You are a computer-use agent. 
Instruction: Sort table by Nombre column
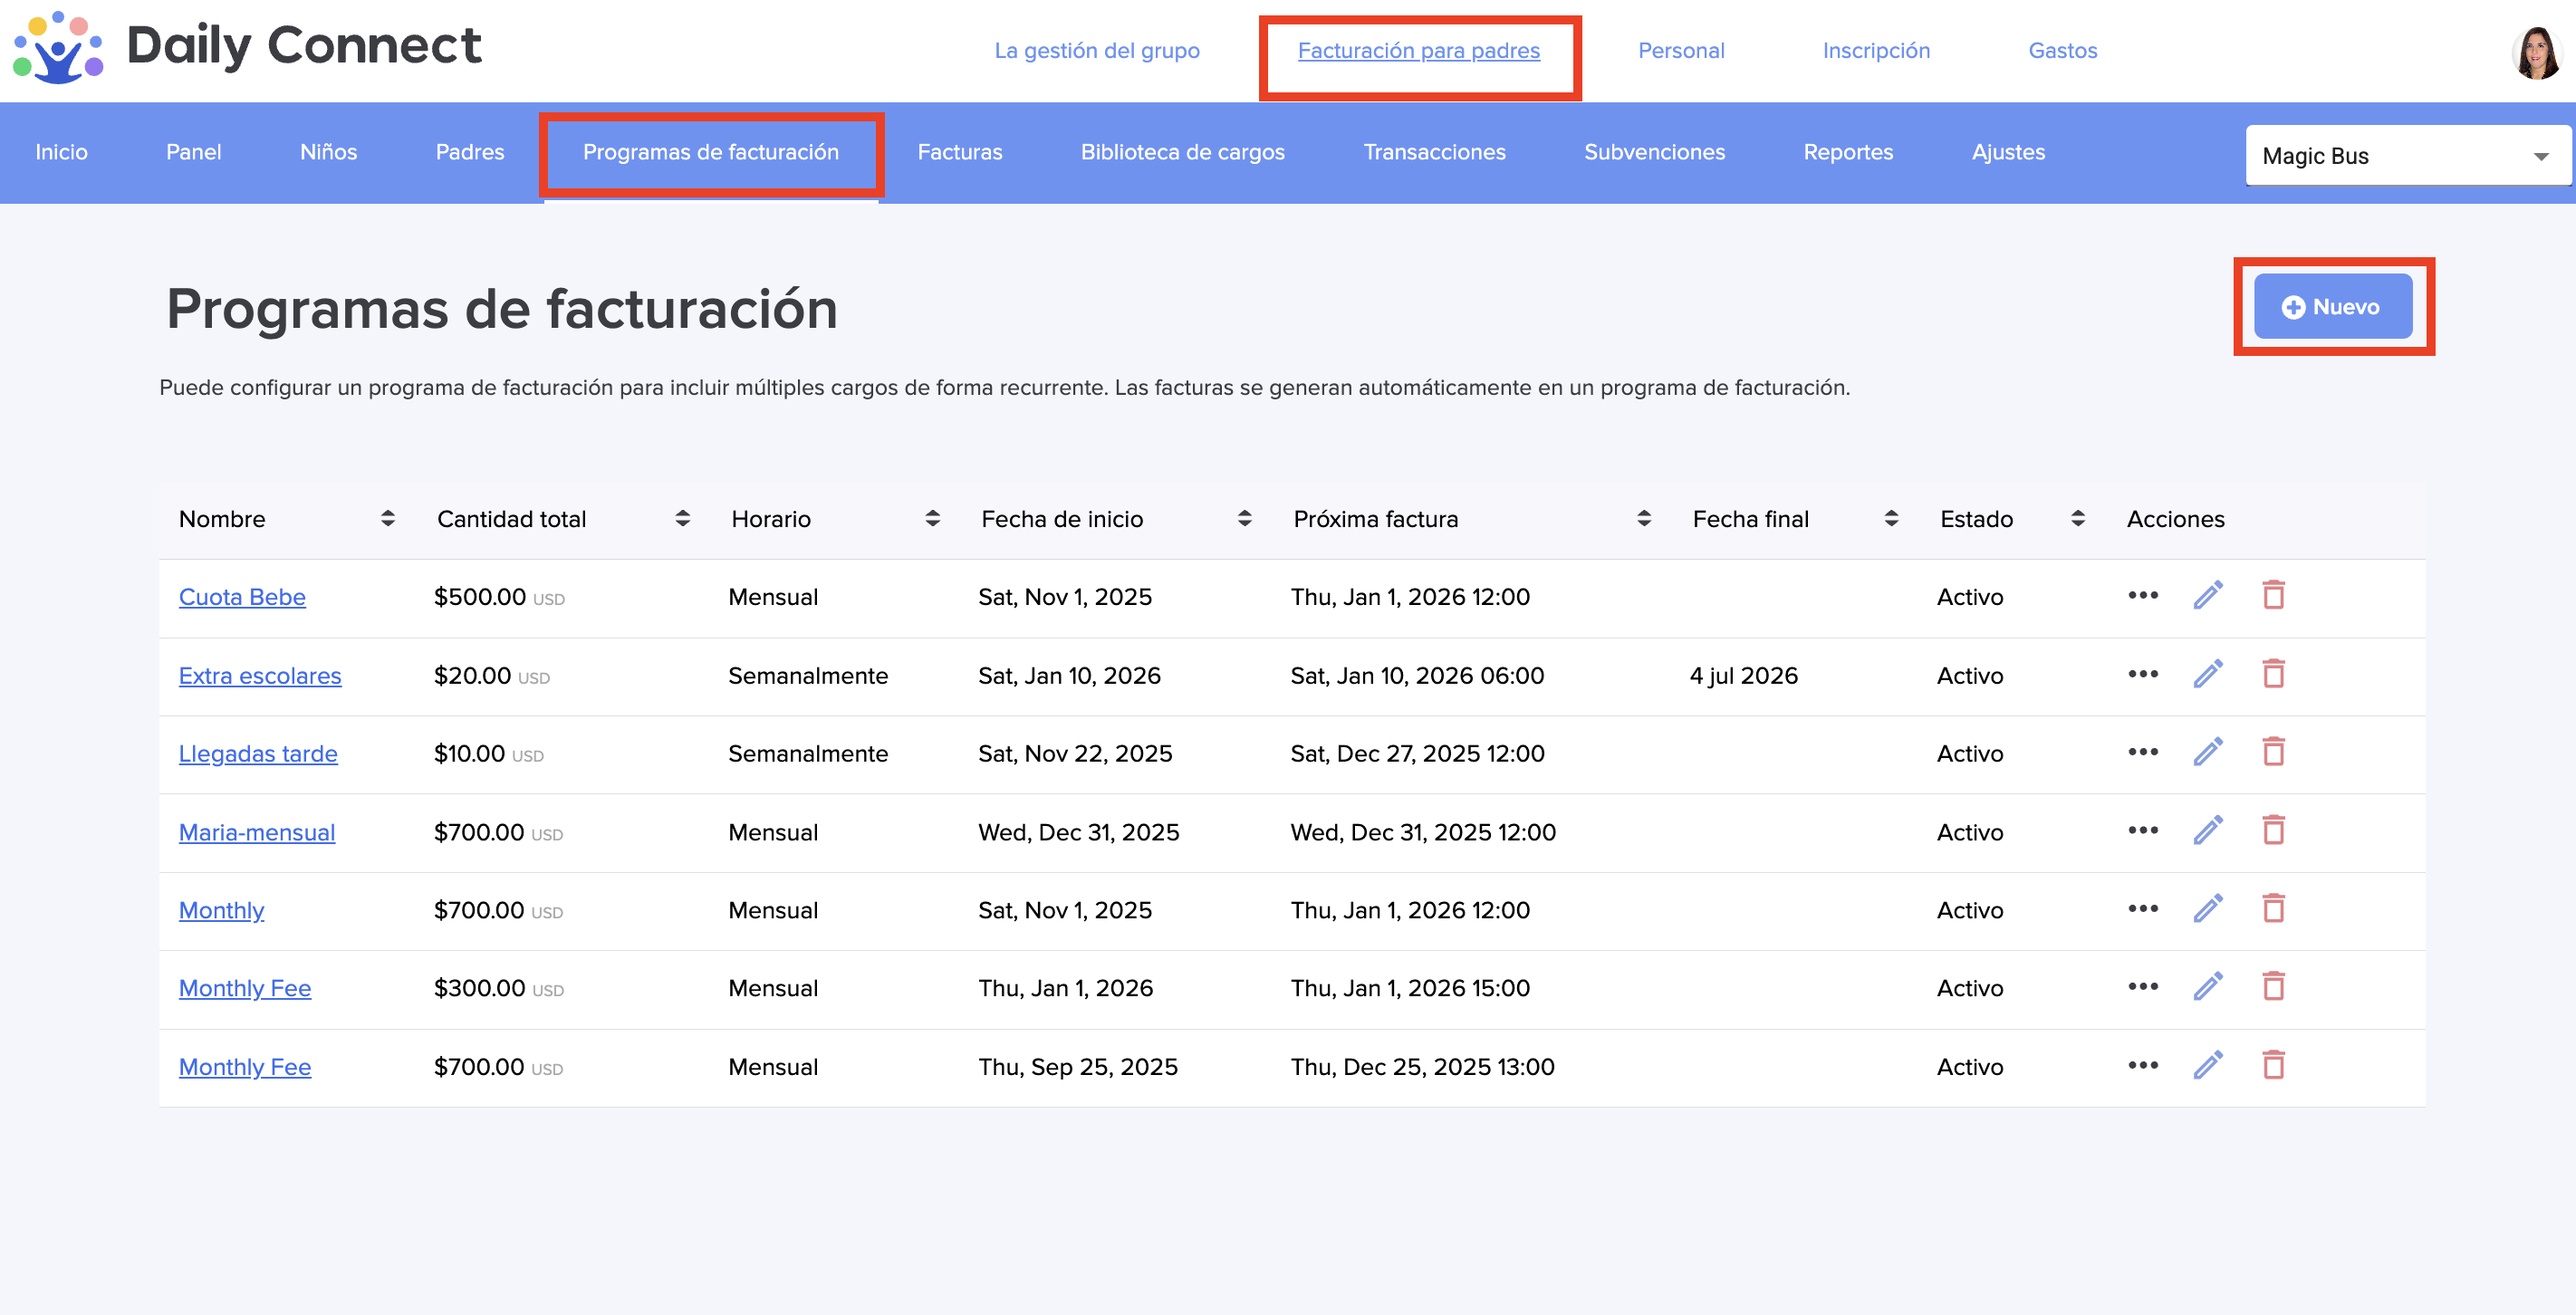pos(387,518)
